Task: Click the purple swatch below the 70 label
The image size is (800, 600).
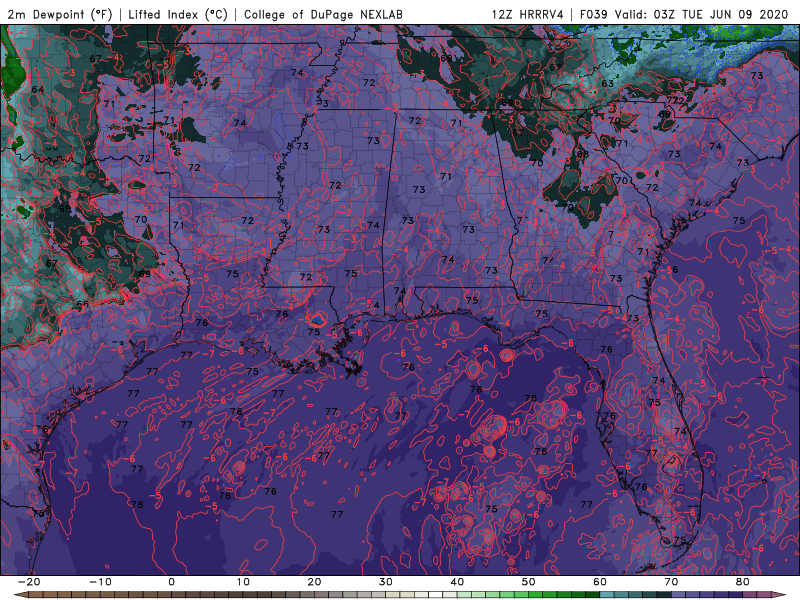Action: (679, 595)
